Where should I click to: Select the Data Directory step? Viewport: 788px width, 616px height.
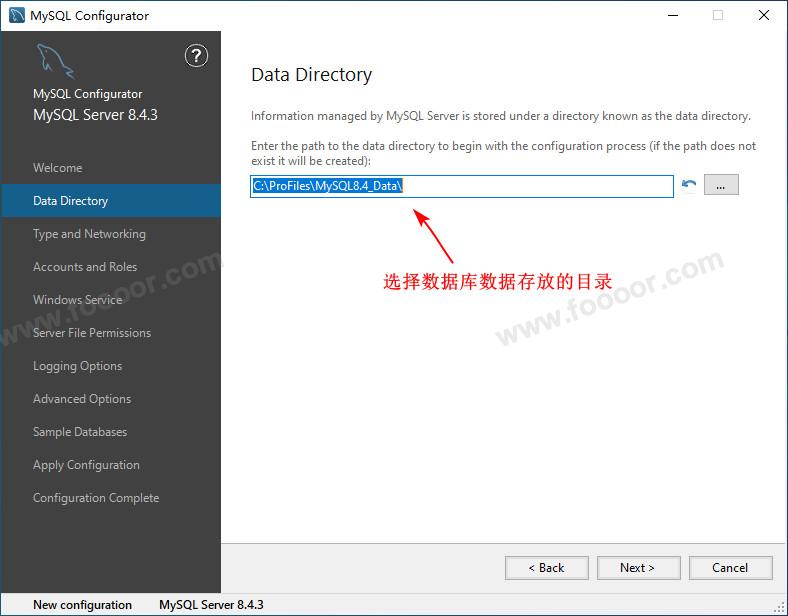[70, 201]
